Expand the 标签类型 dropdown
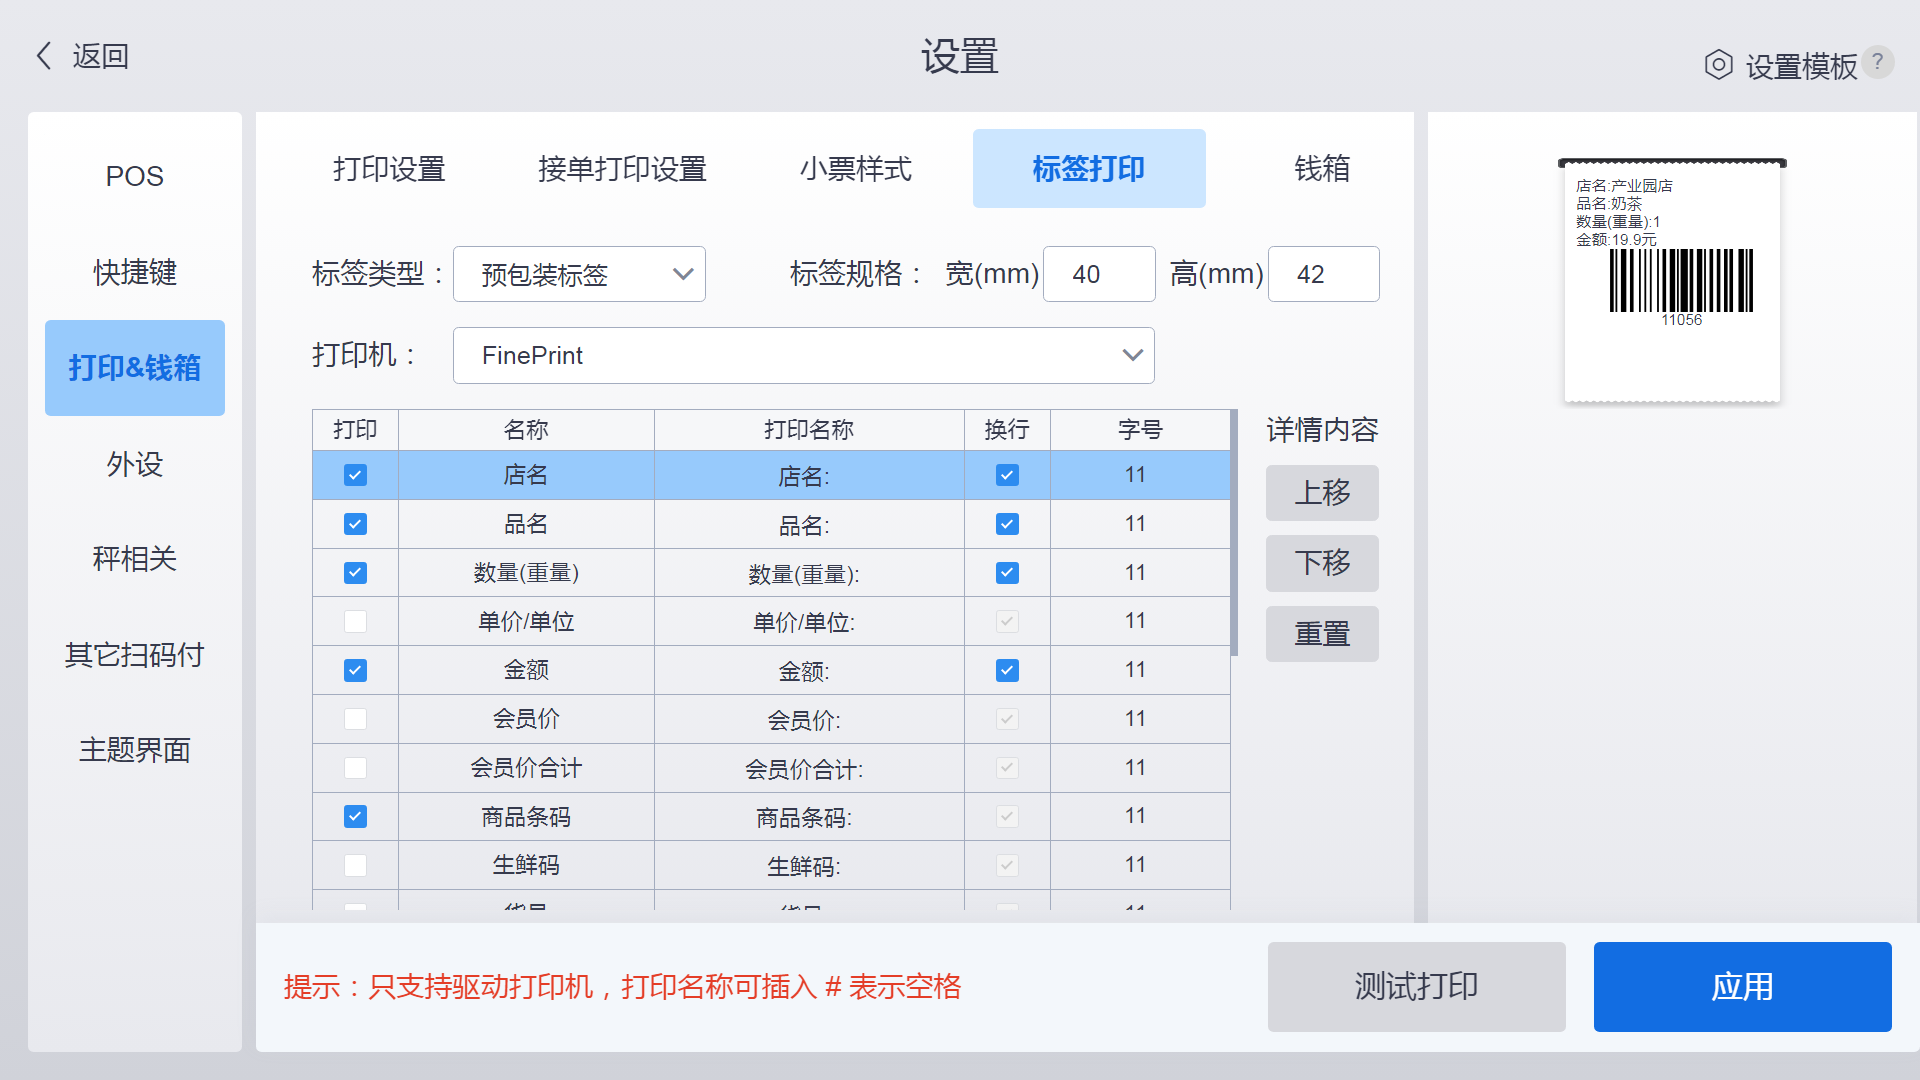The height and width of the screenshot is (1080, 1920). point(579,274)
